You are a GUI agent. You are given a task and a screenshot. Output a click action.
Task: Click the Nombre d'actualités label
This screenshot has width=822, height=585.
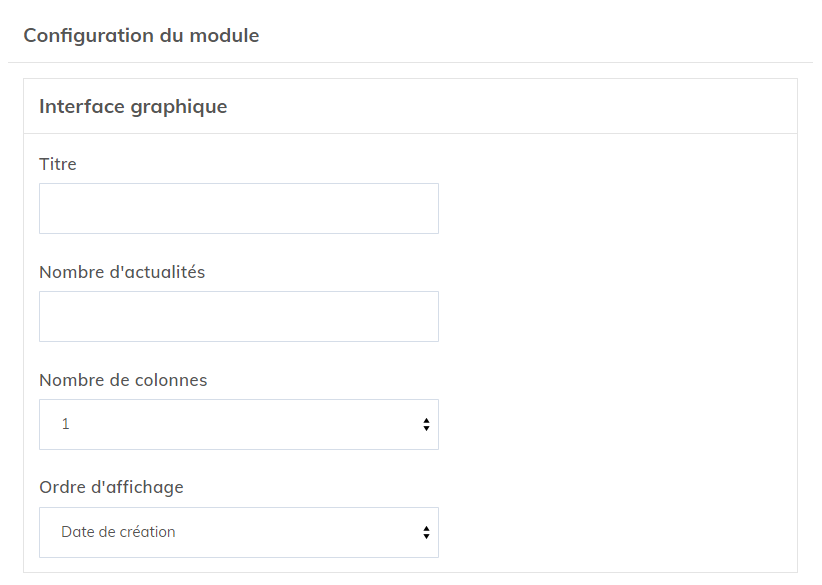(x=122, y=272)
